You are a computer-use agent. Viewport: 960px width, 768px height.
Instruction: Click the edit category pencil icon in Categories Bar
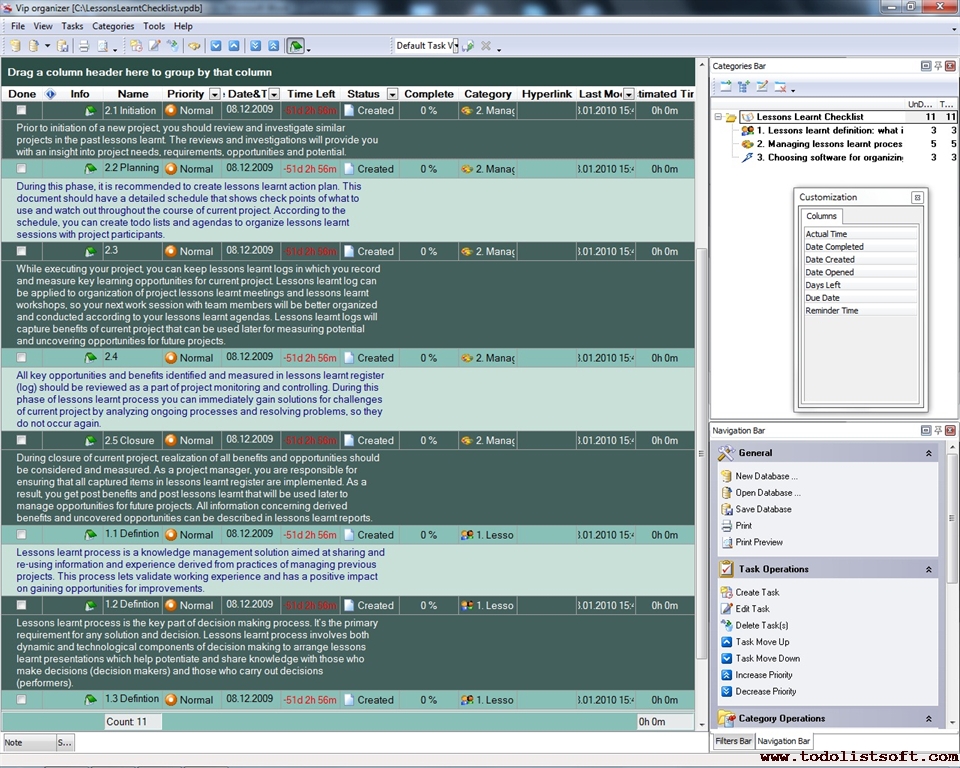(x=762, y=87)
